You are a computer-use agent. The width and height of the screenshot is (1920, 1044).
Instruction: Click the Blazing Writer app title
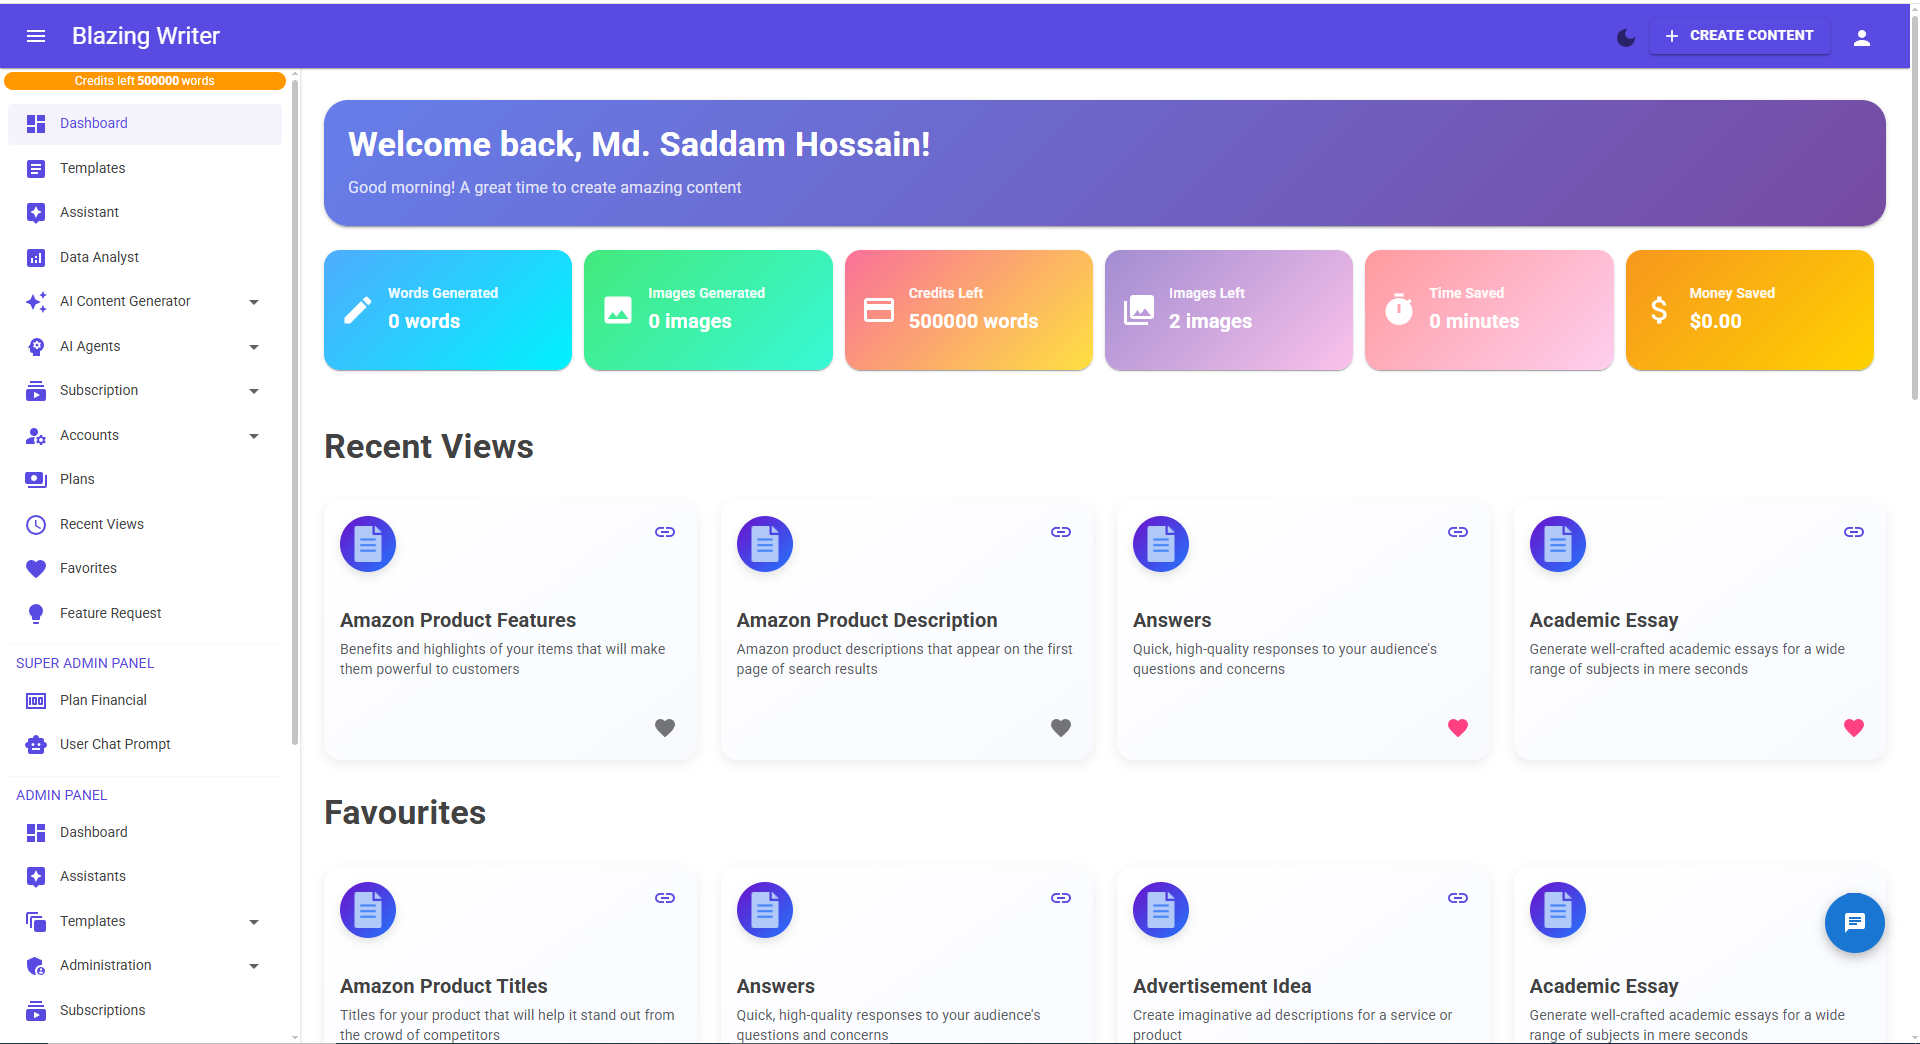tap(146, 36)
